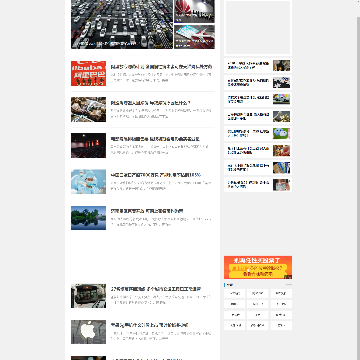
Task: Click the headline beside the surgeons image
Action: click(156, 175)
